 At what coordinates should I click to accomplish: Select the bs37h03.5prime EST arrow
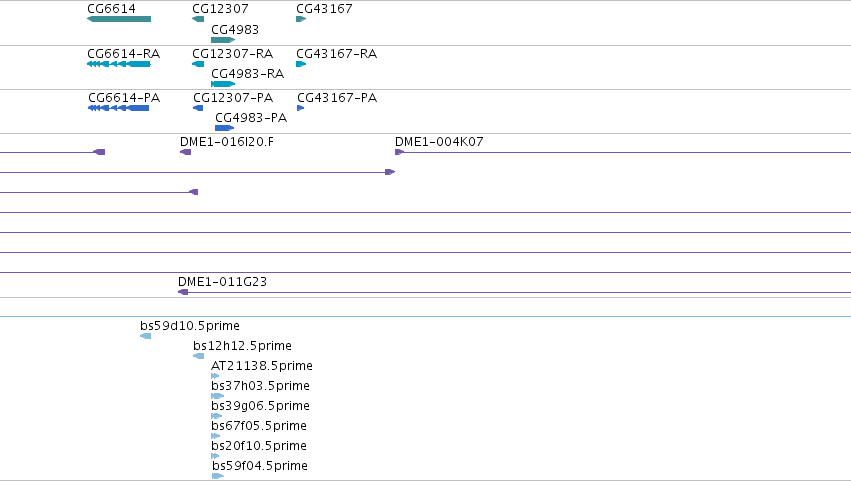click(218, 396)
